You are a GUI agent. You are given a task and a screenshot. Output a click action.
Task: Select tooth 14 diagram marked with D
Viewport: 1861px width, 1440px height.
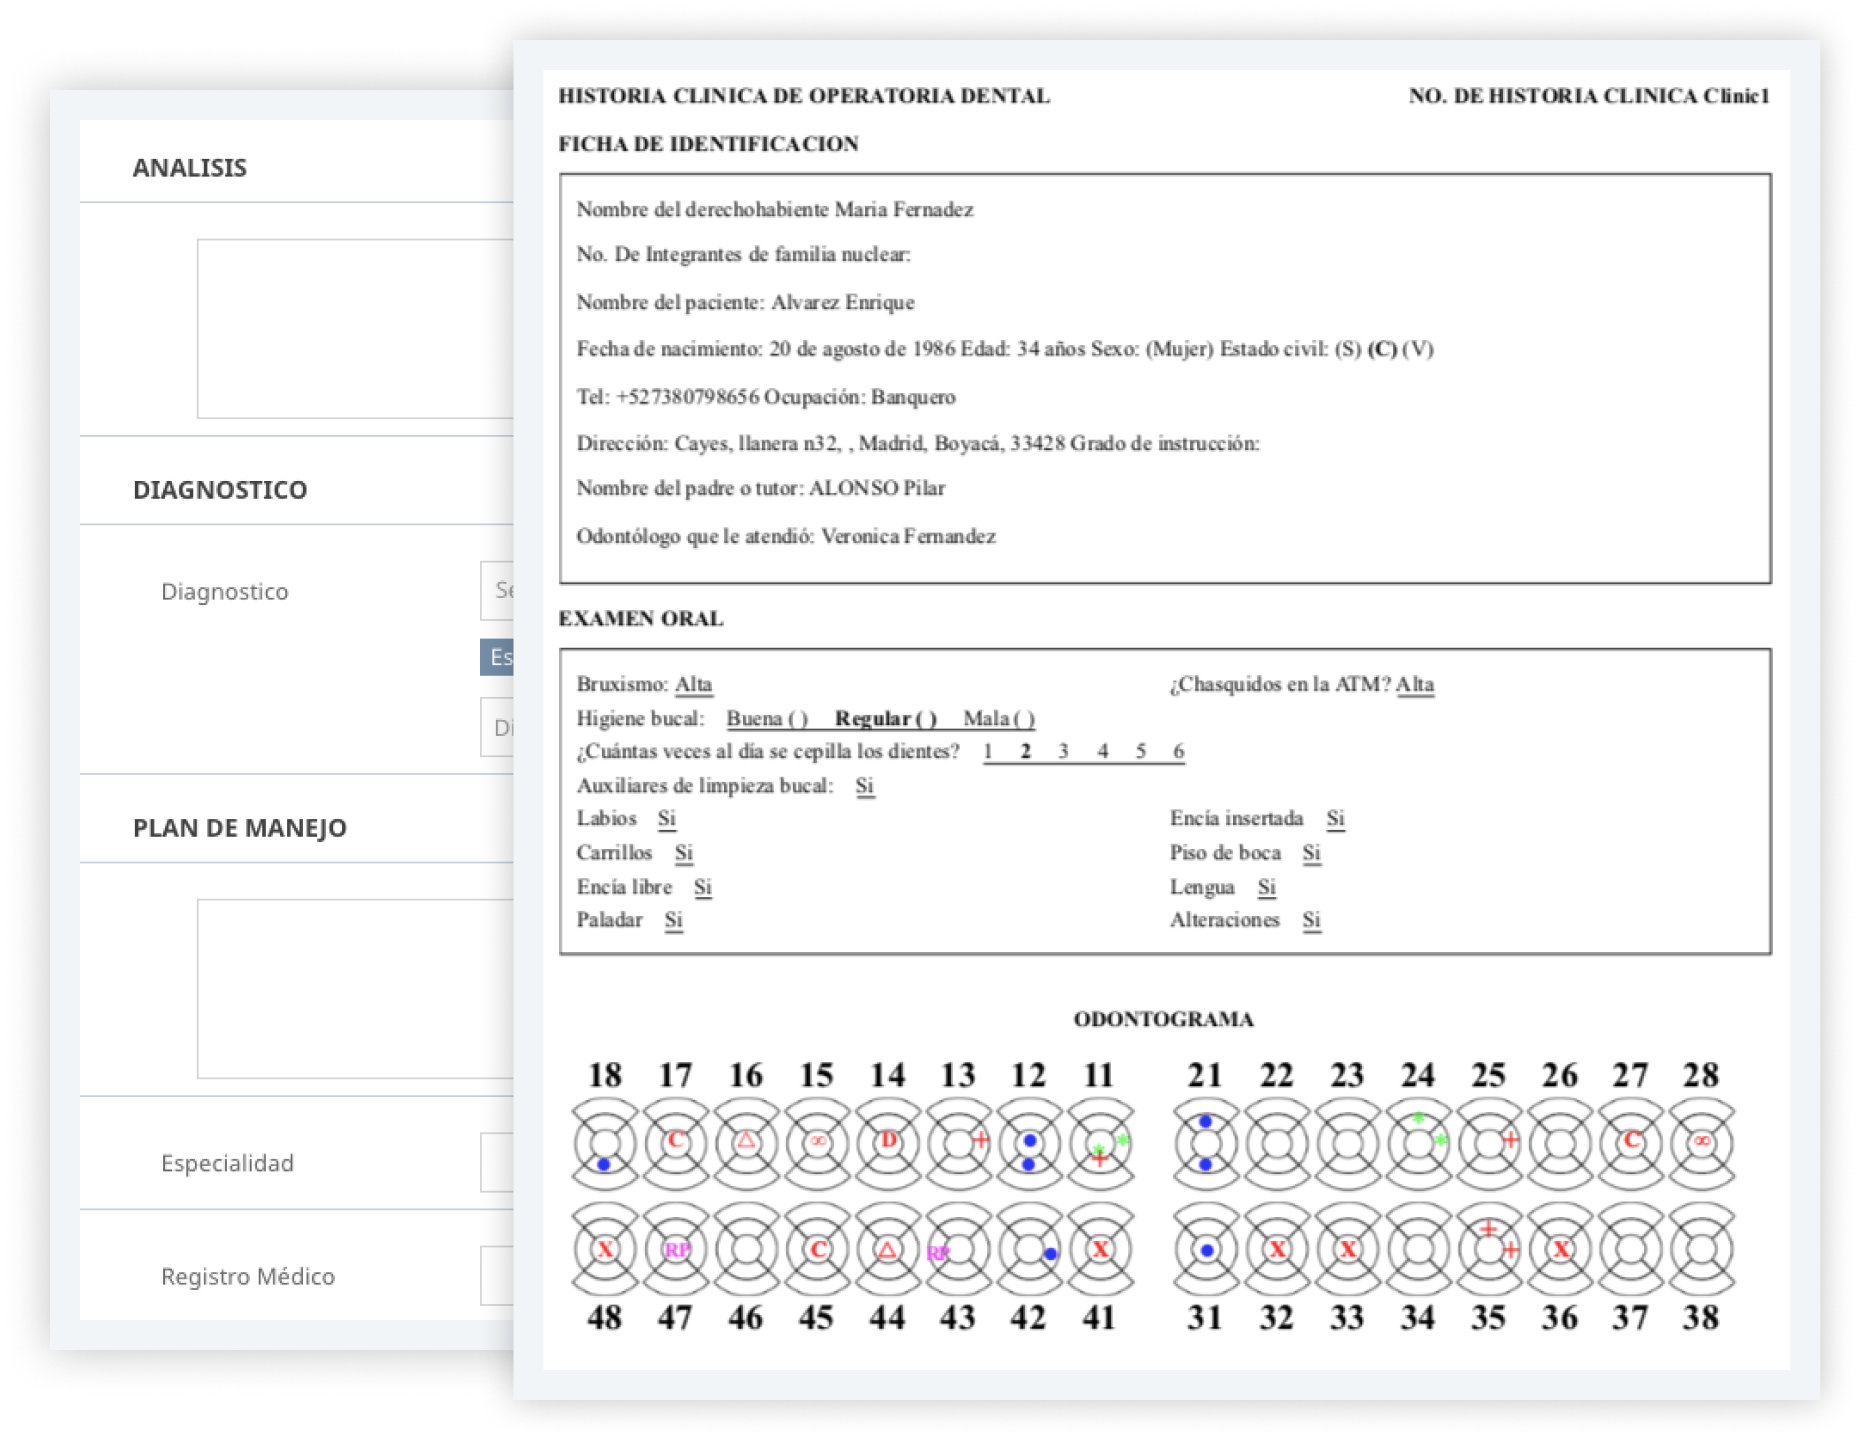point(888,1143)
